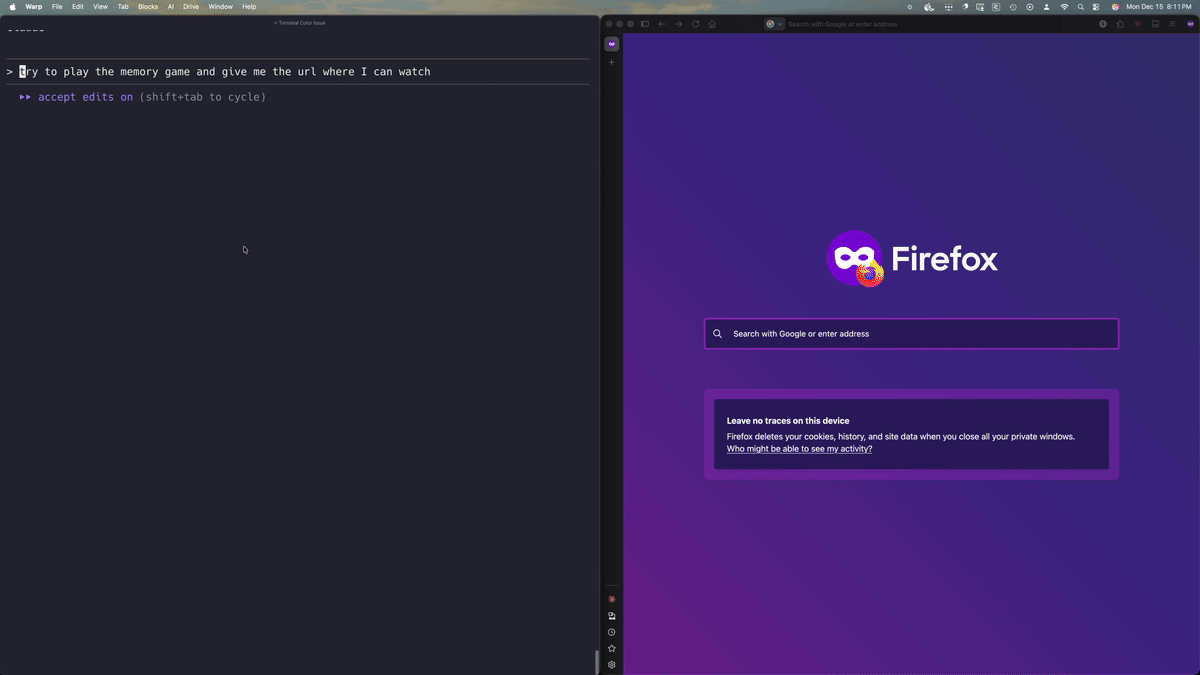1200x675 pixels.
Task: Focus the center Search with Google field
Action: pos(911,334)
